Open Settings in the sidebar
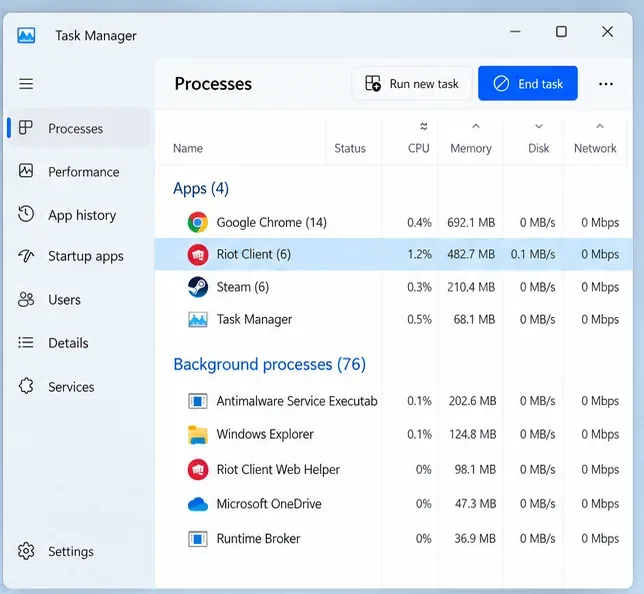This screenshot has height=594, width=644. (79, 551)
